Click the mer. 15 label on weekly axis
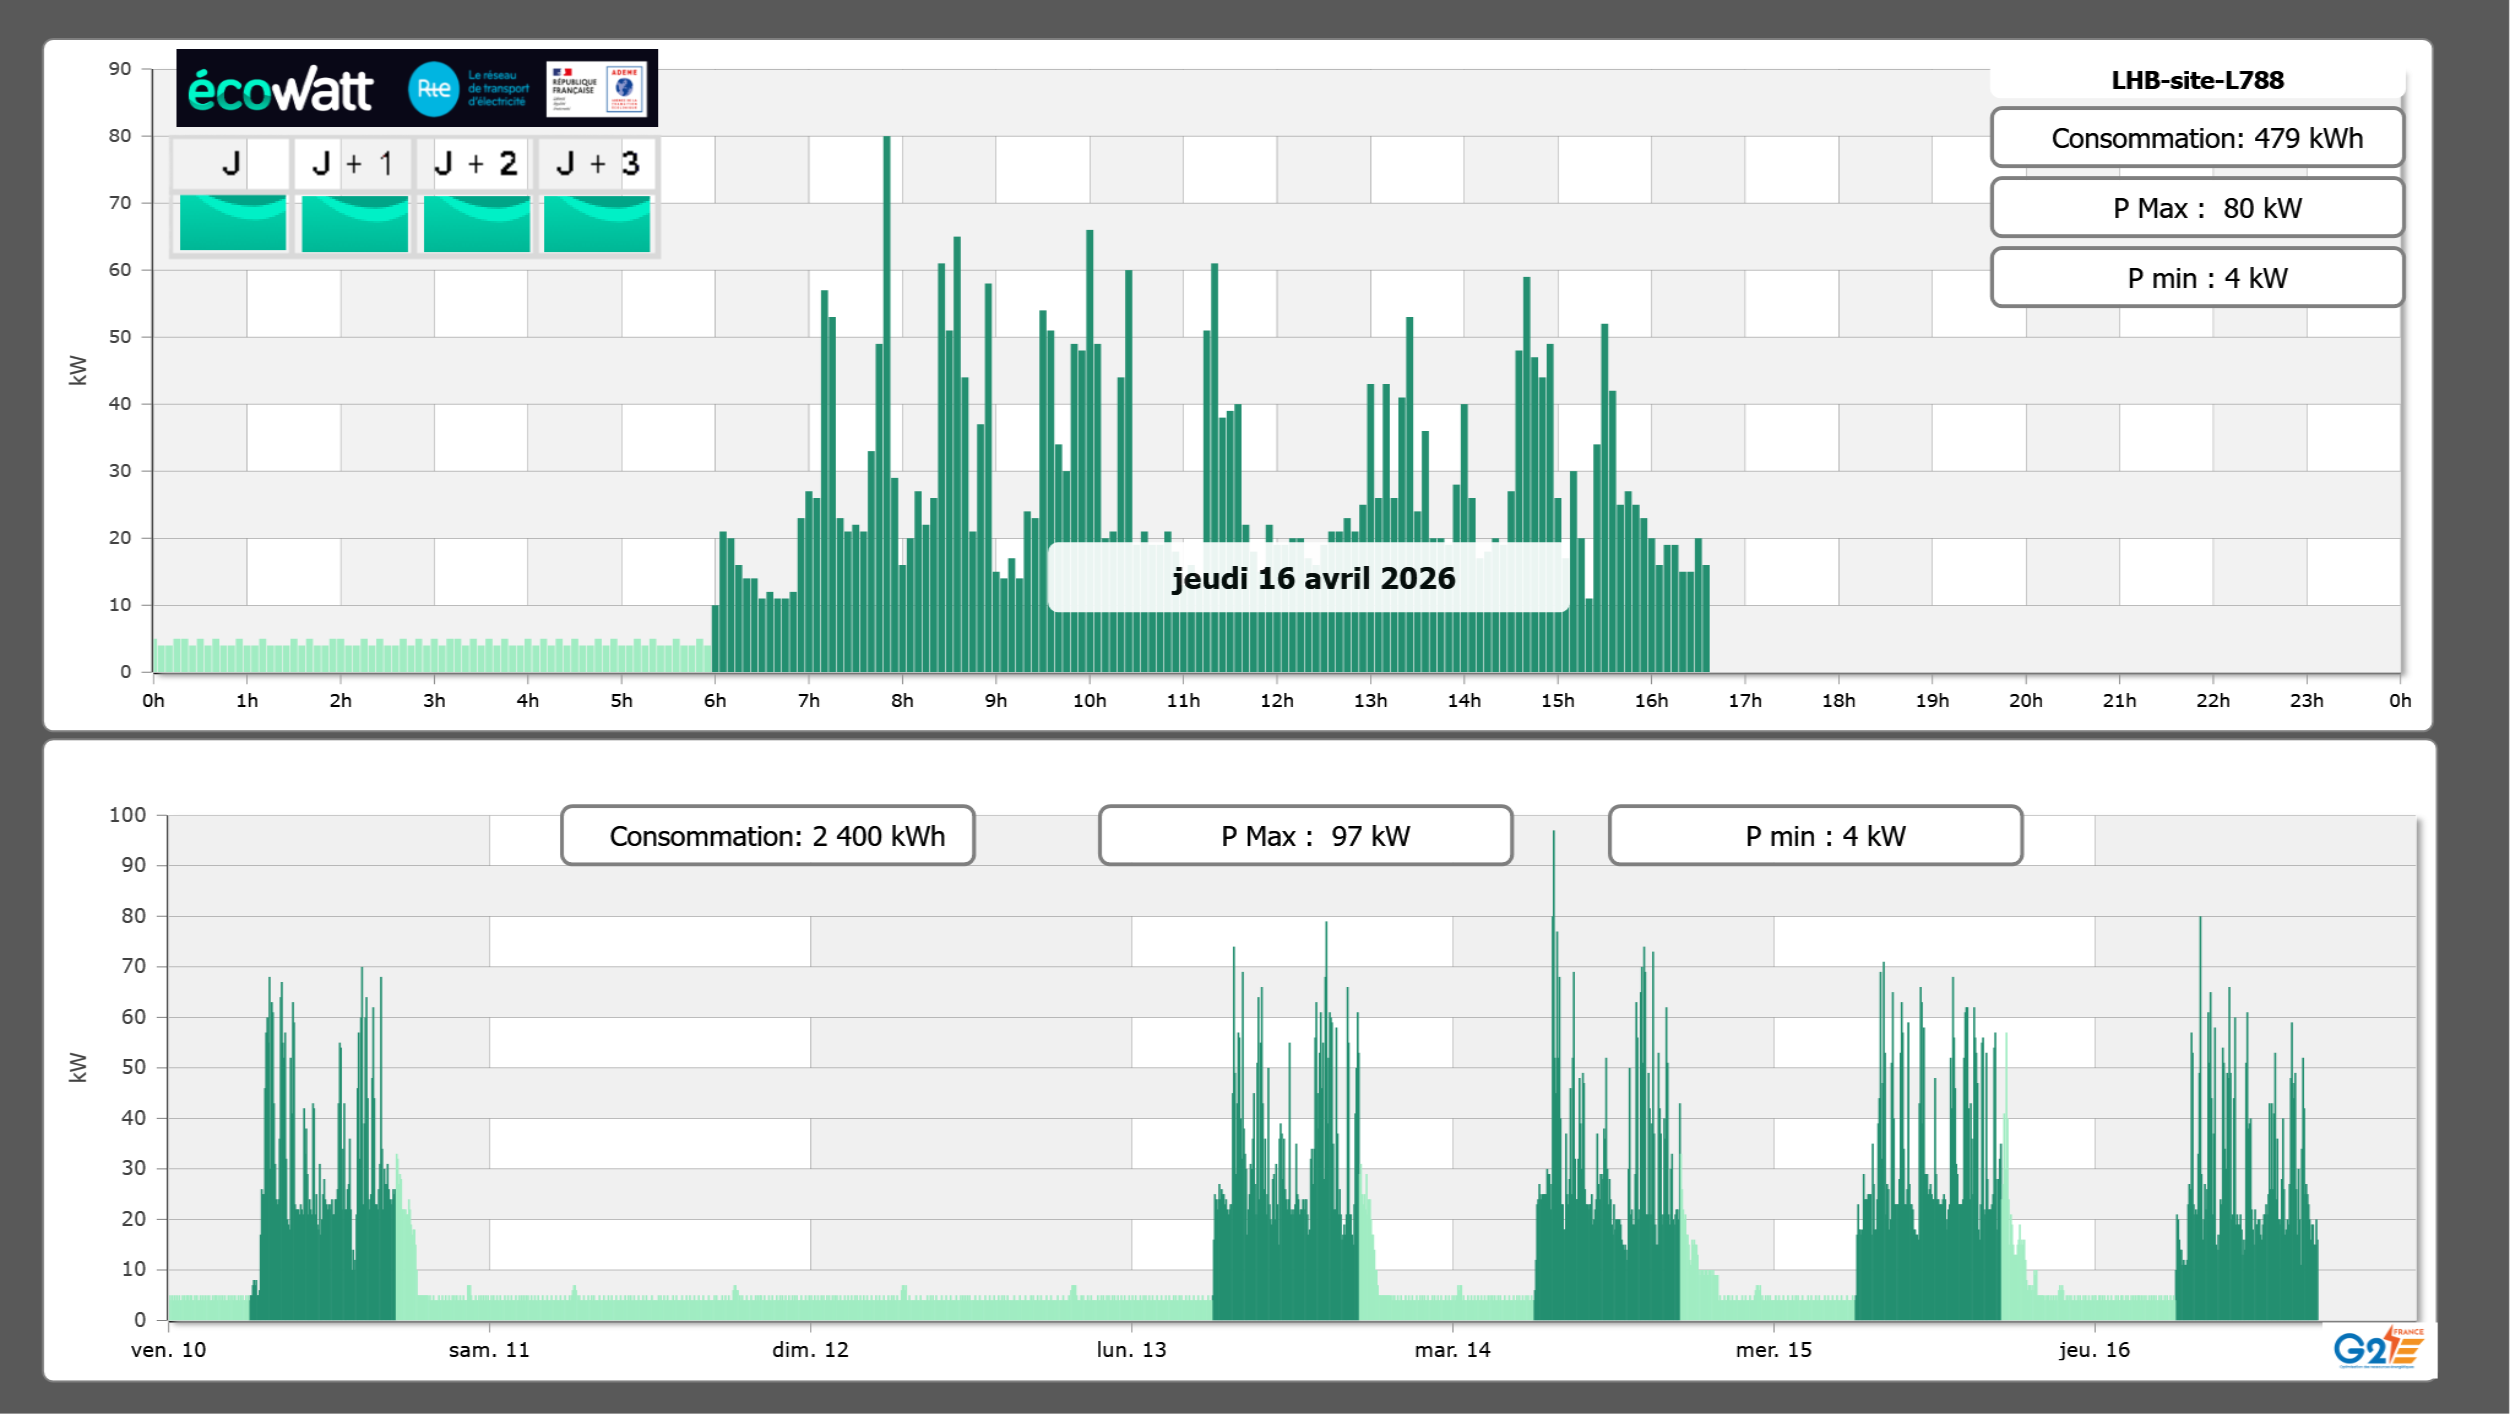The width and height of the screenshot is (2511, 1415). [x=1773, y=1349]
